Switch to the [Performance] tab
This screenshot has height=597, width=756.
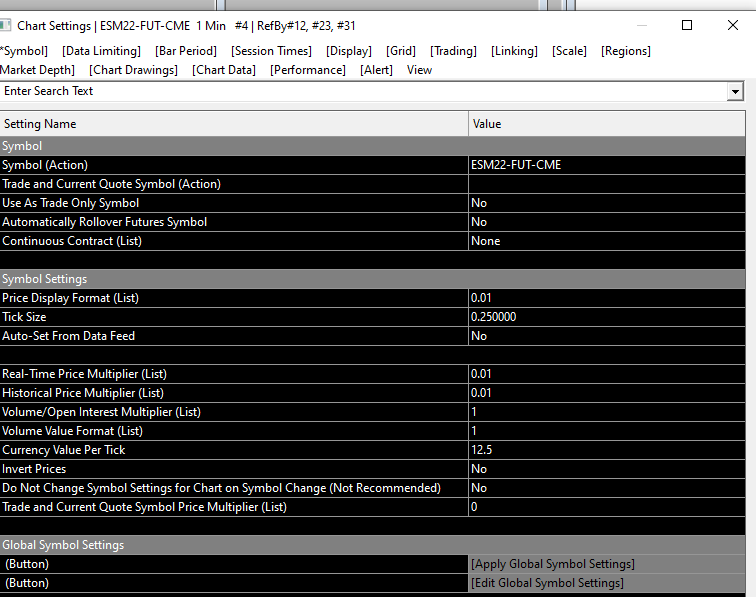[308, 70]
